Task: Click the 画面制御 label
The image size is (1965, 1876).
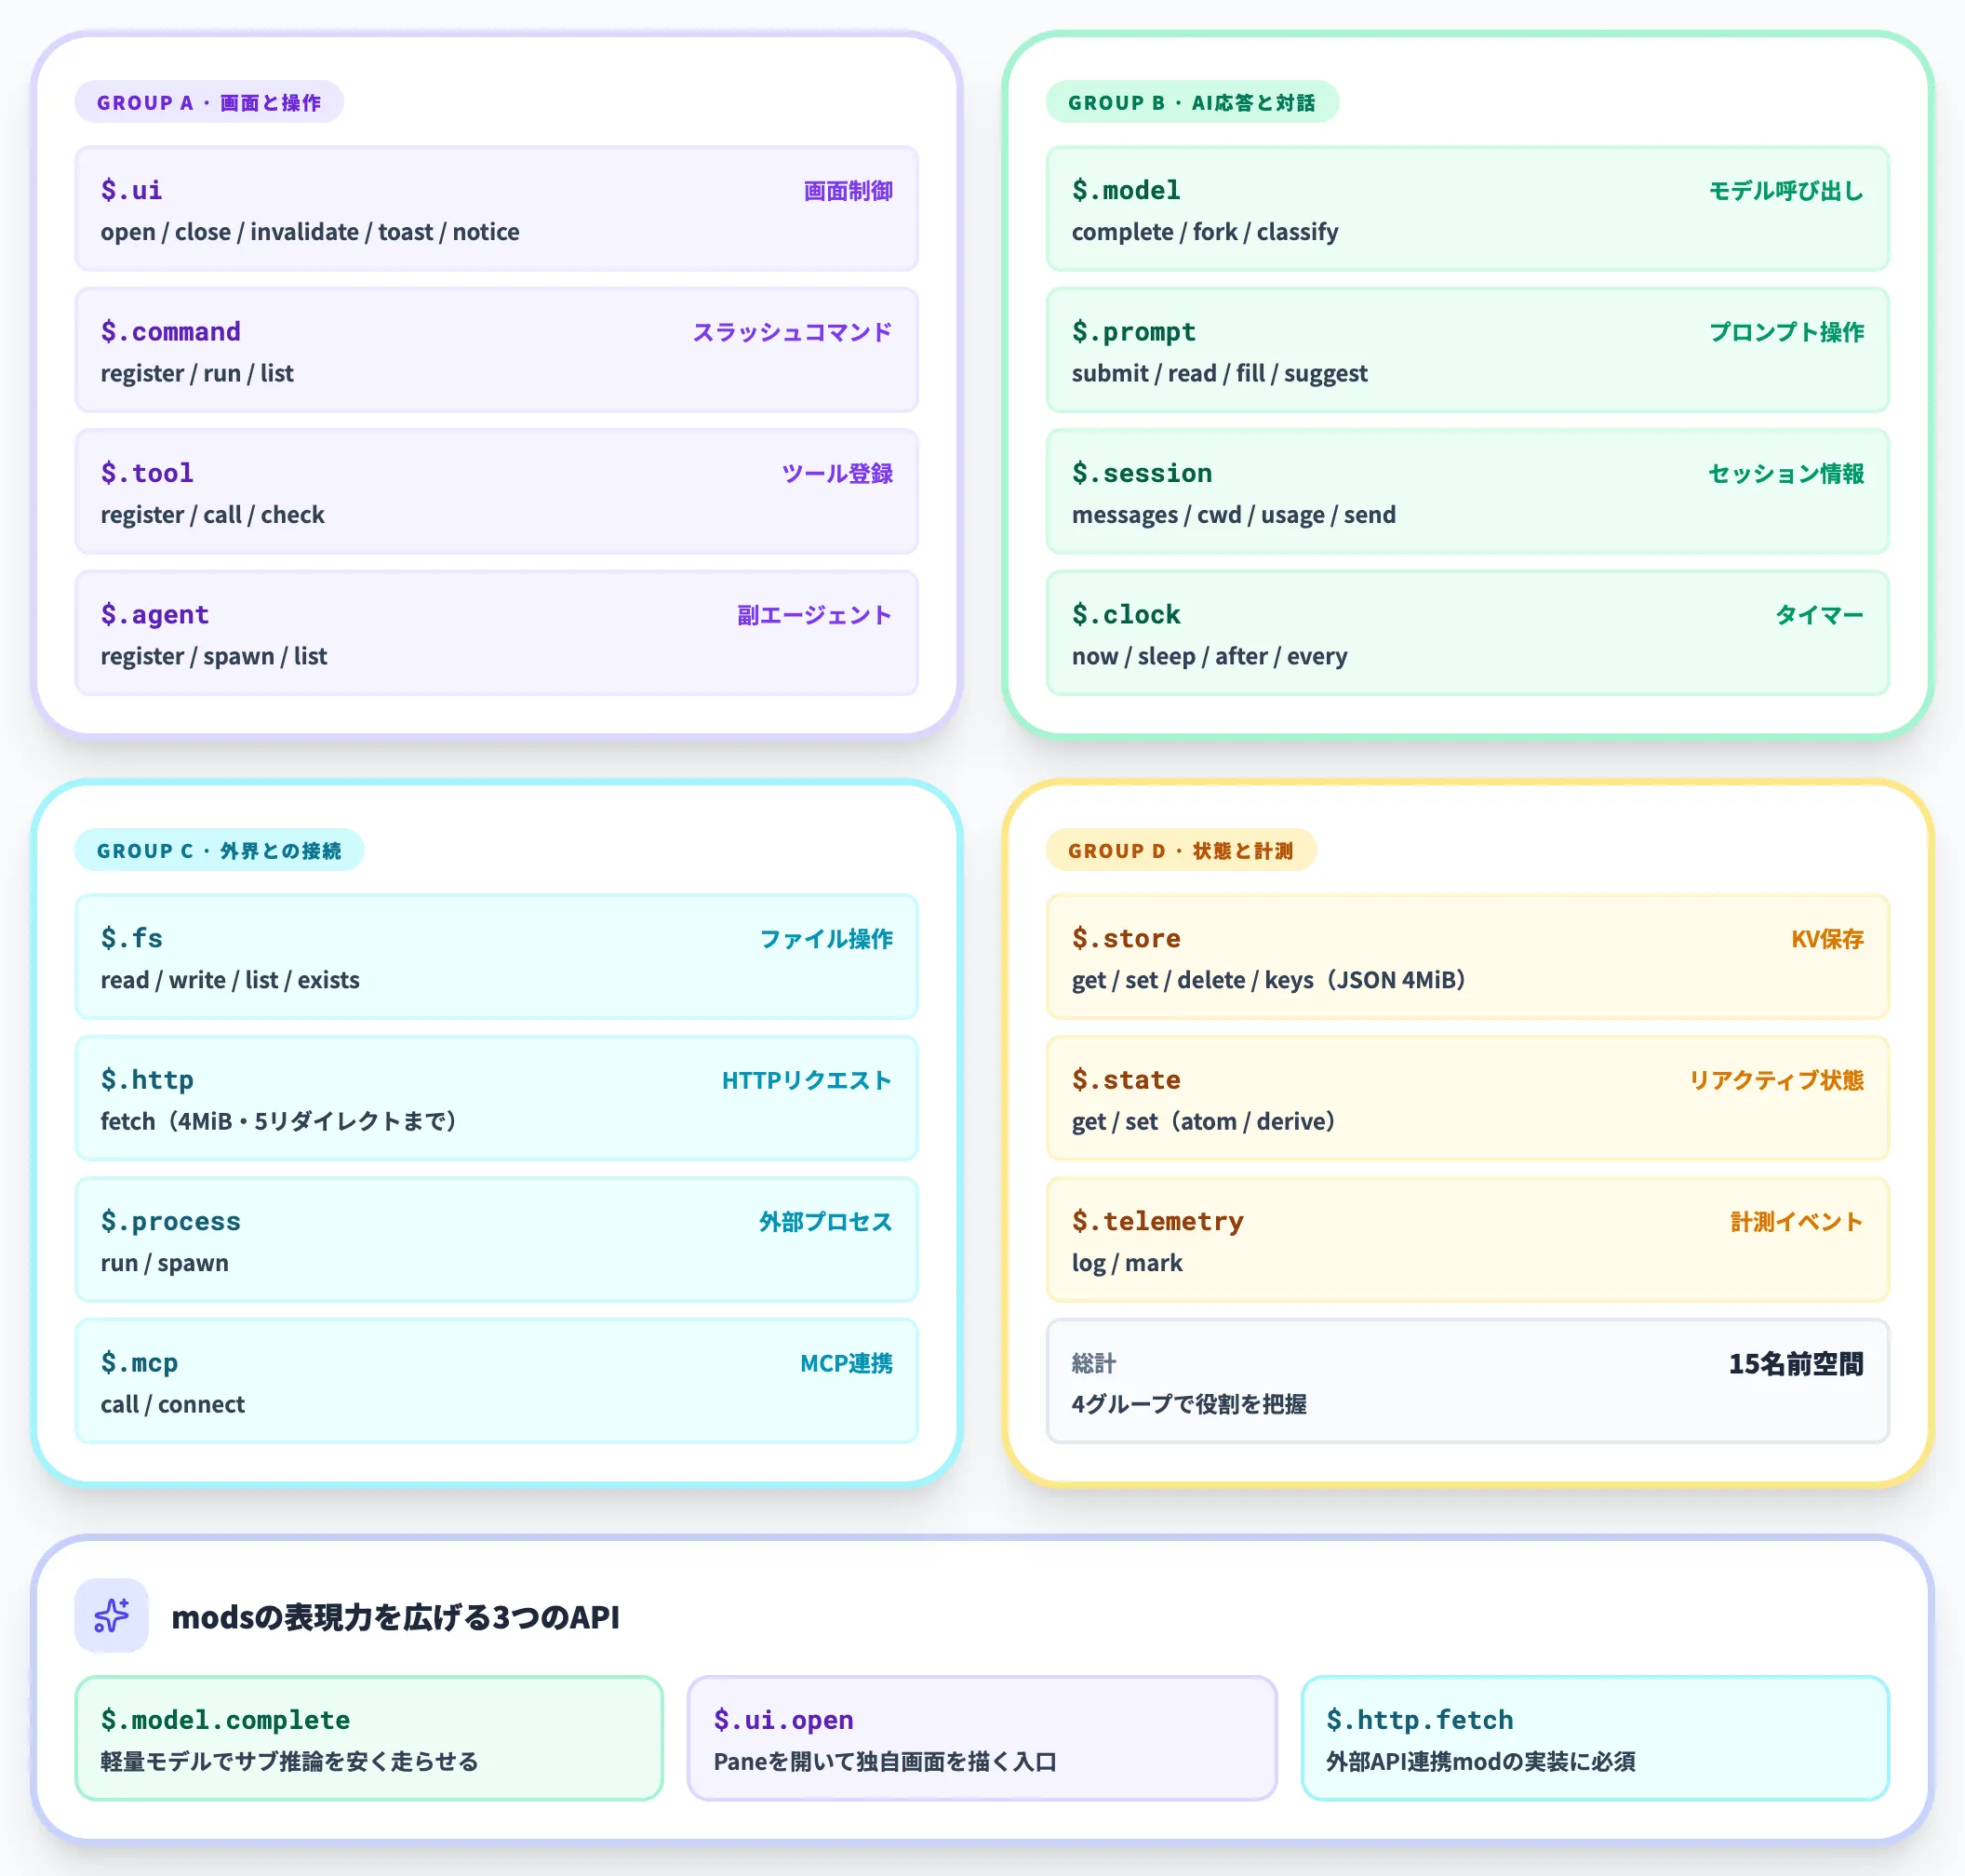Action: pos(848,190)
